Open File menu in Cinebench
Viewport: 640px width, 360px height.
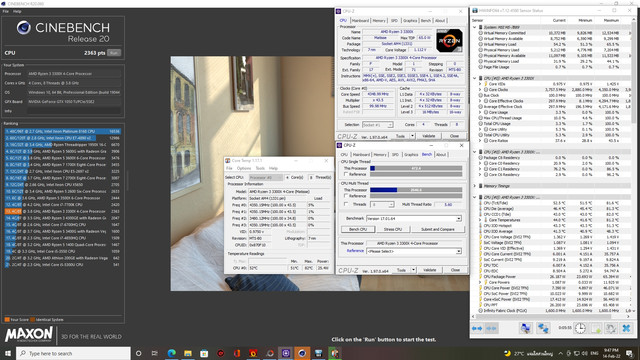click(x=5, y=11)
